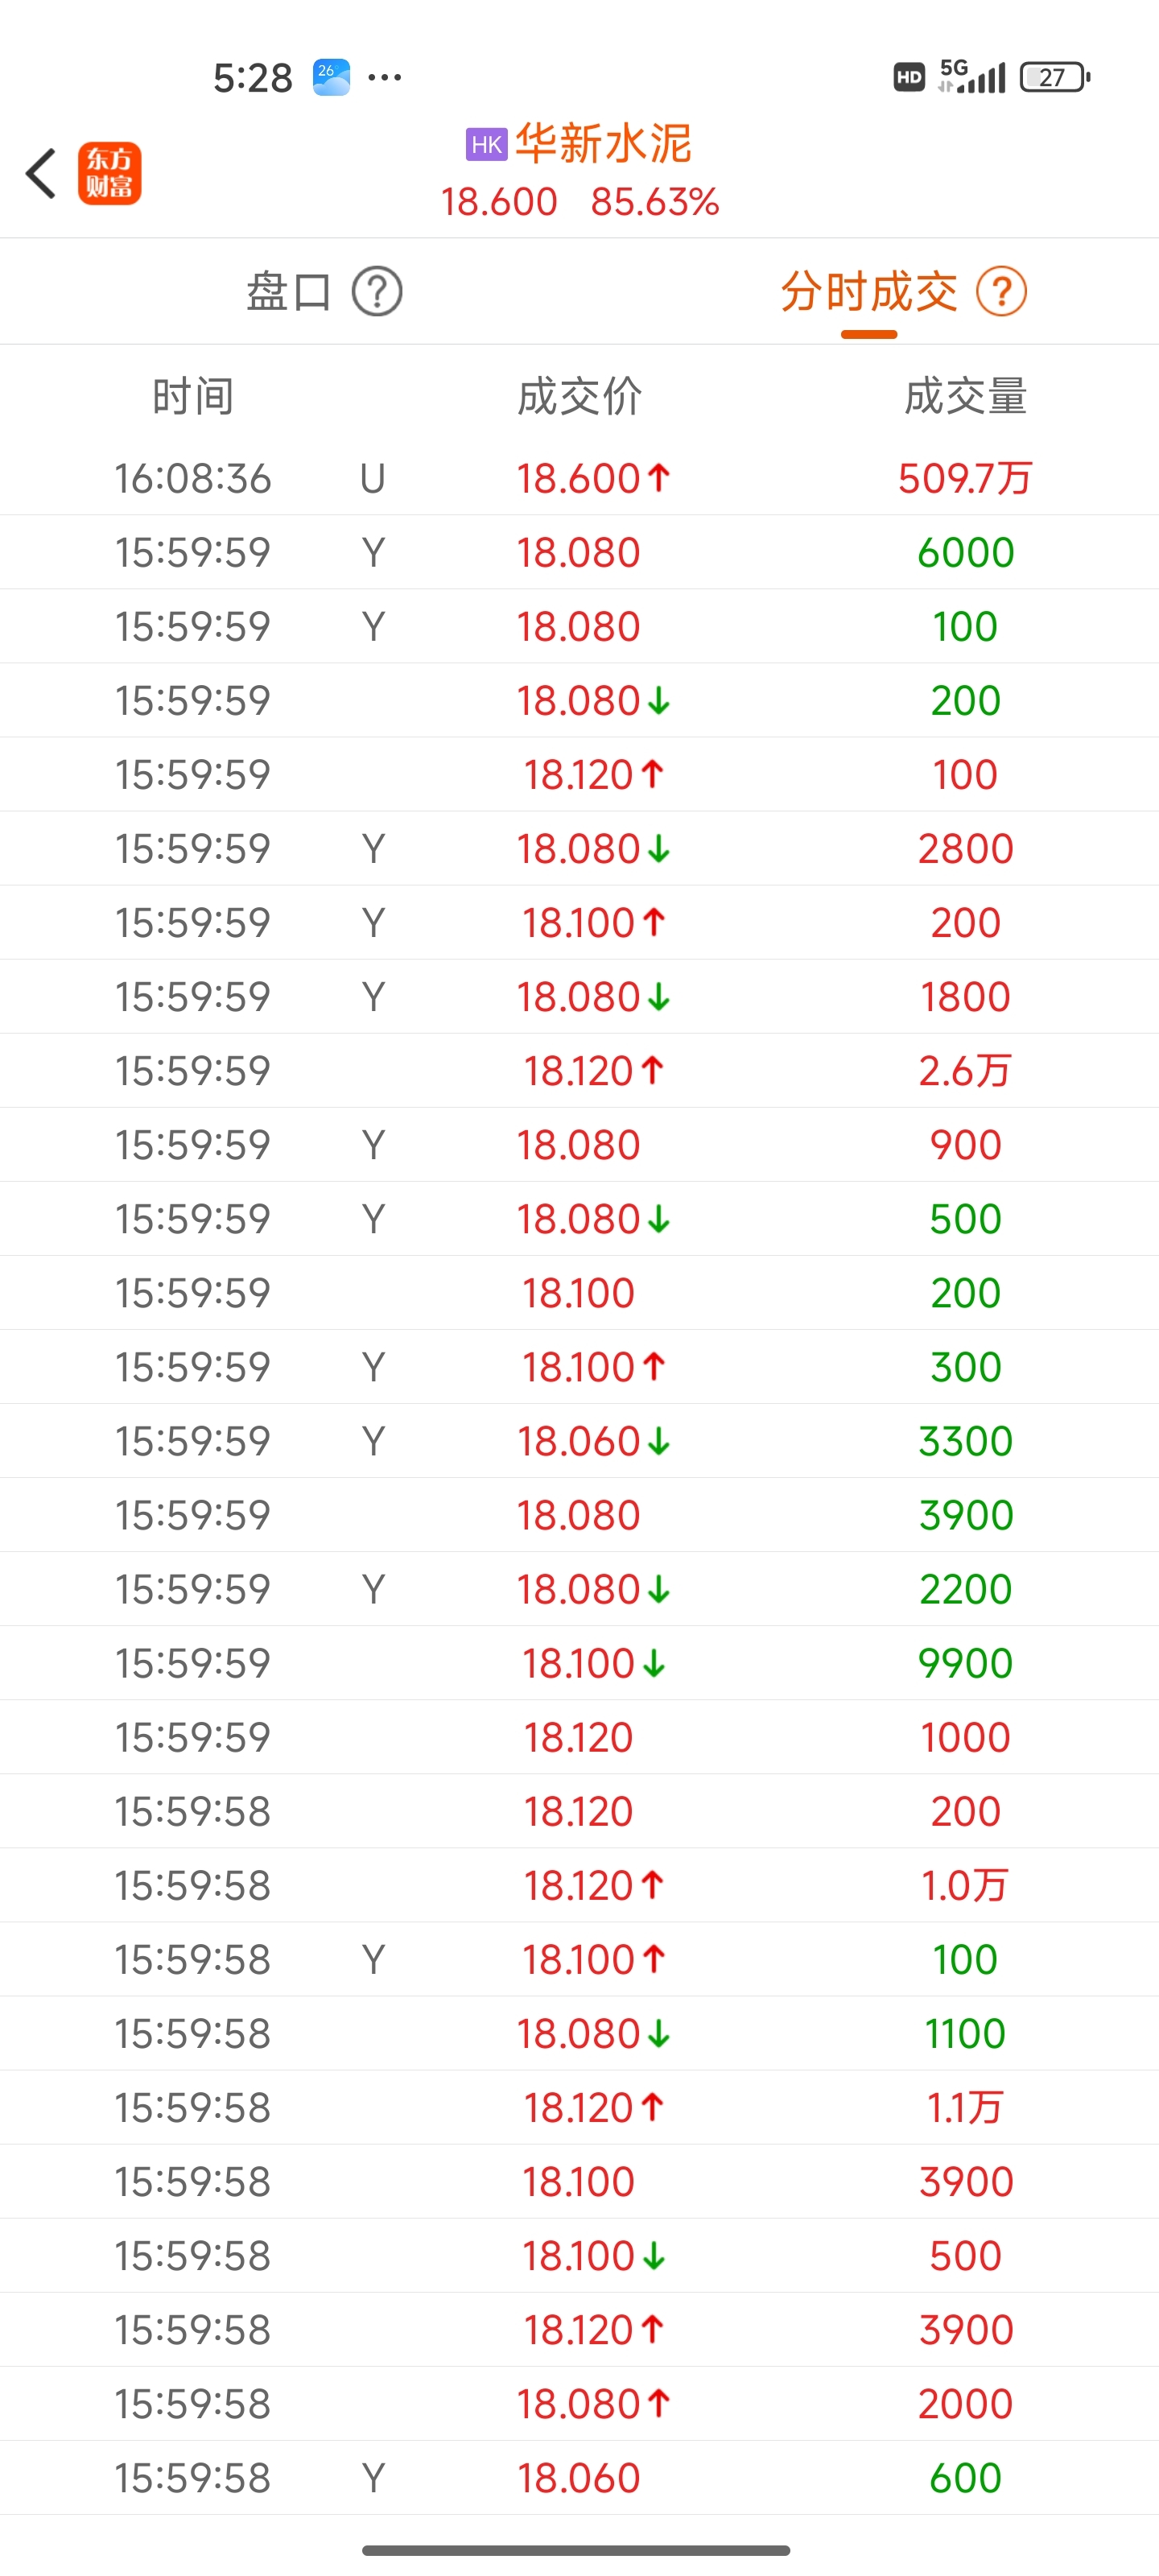
Task: Select the 16:08:36 trade row
Action: [x=579, y=478]
